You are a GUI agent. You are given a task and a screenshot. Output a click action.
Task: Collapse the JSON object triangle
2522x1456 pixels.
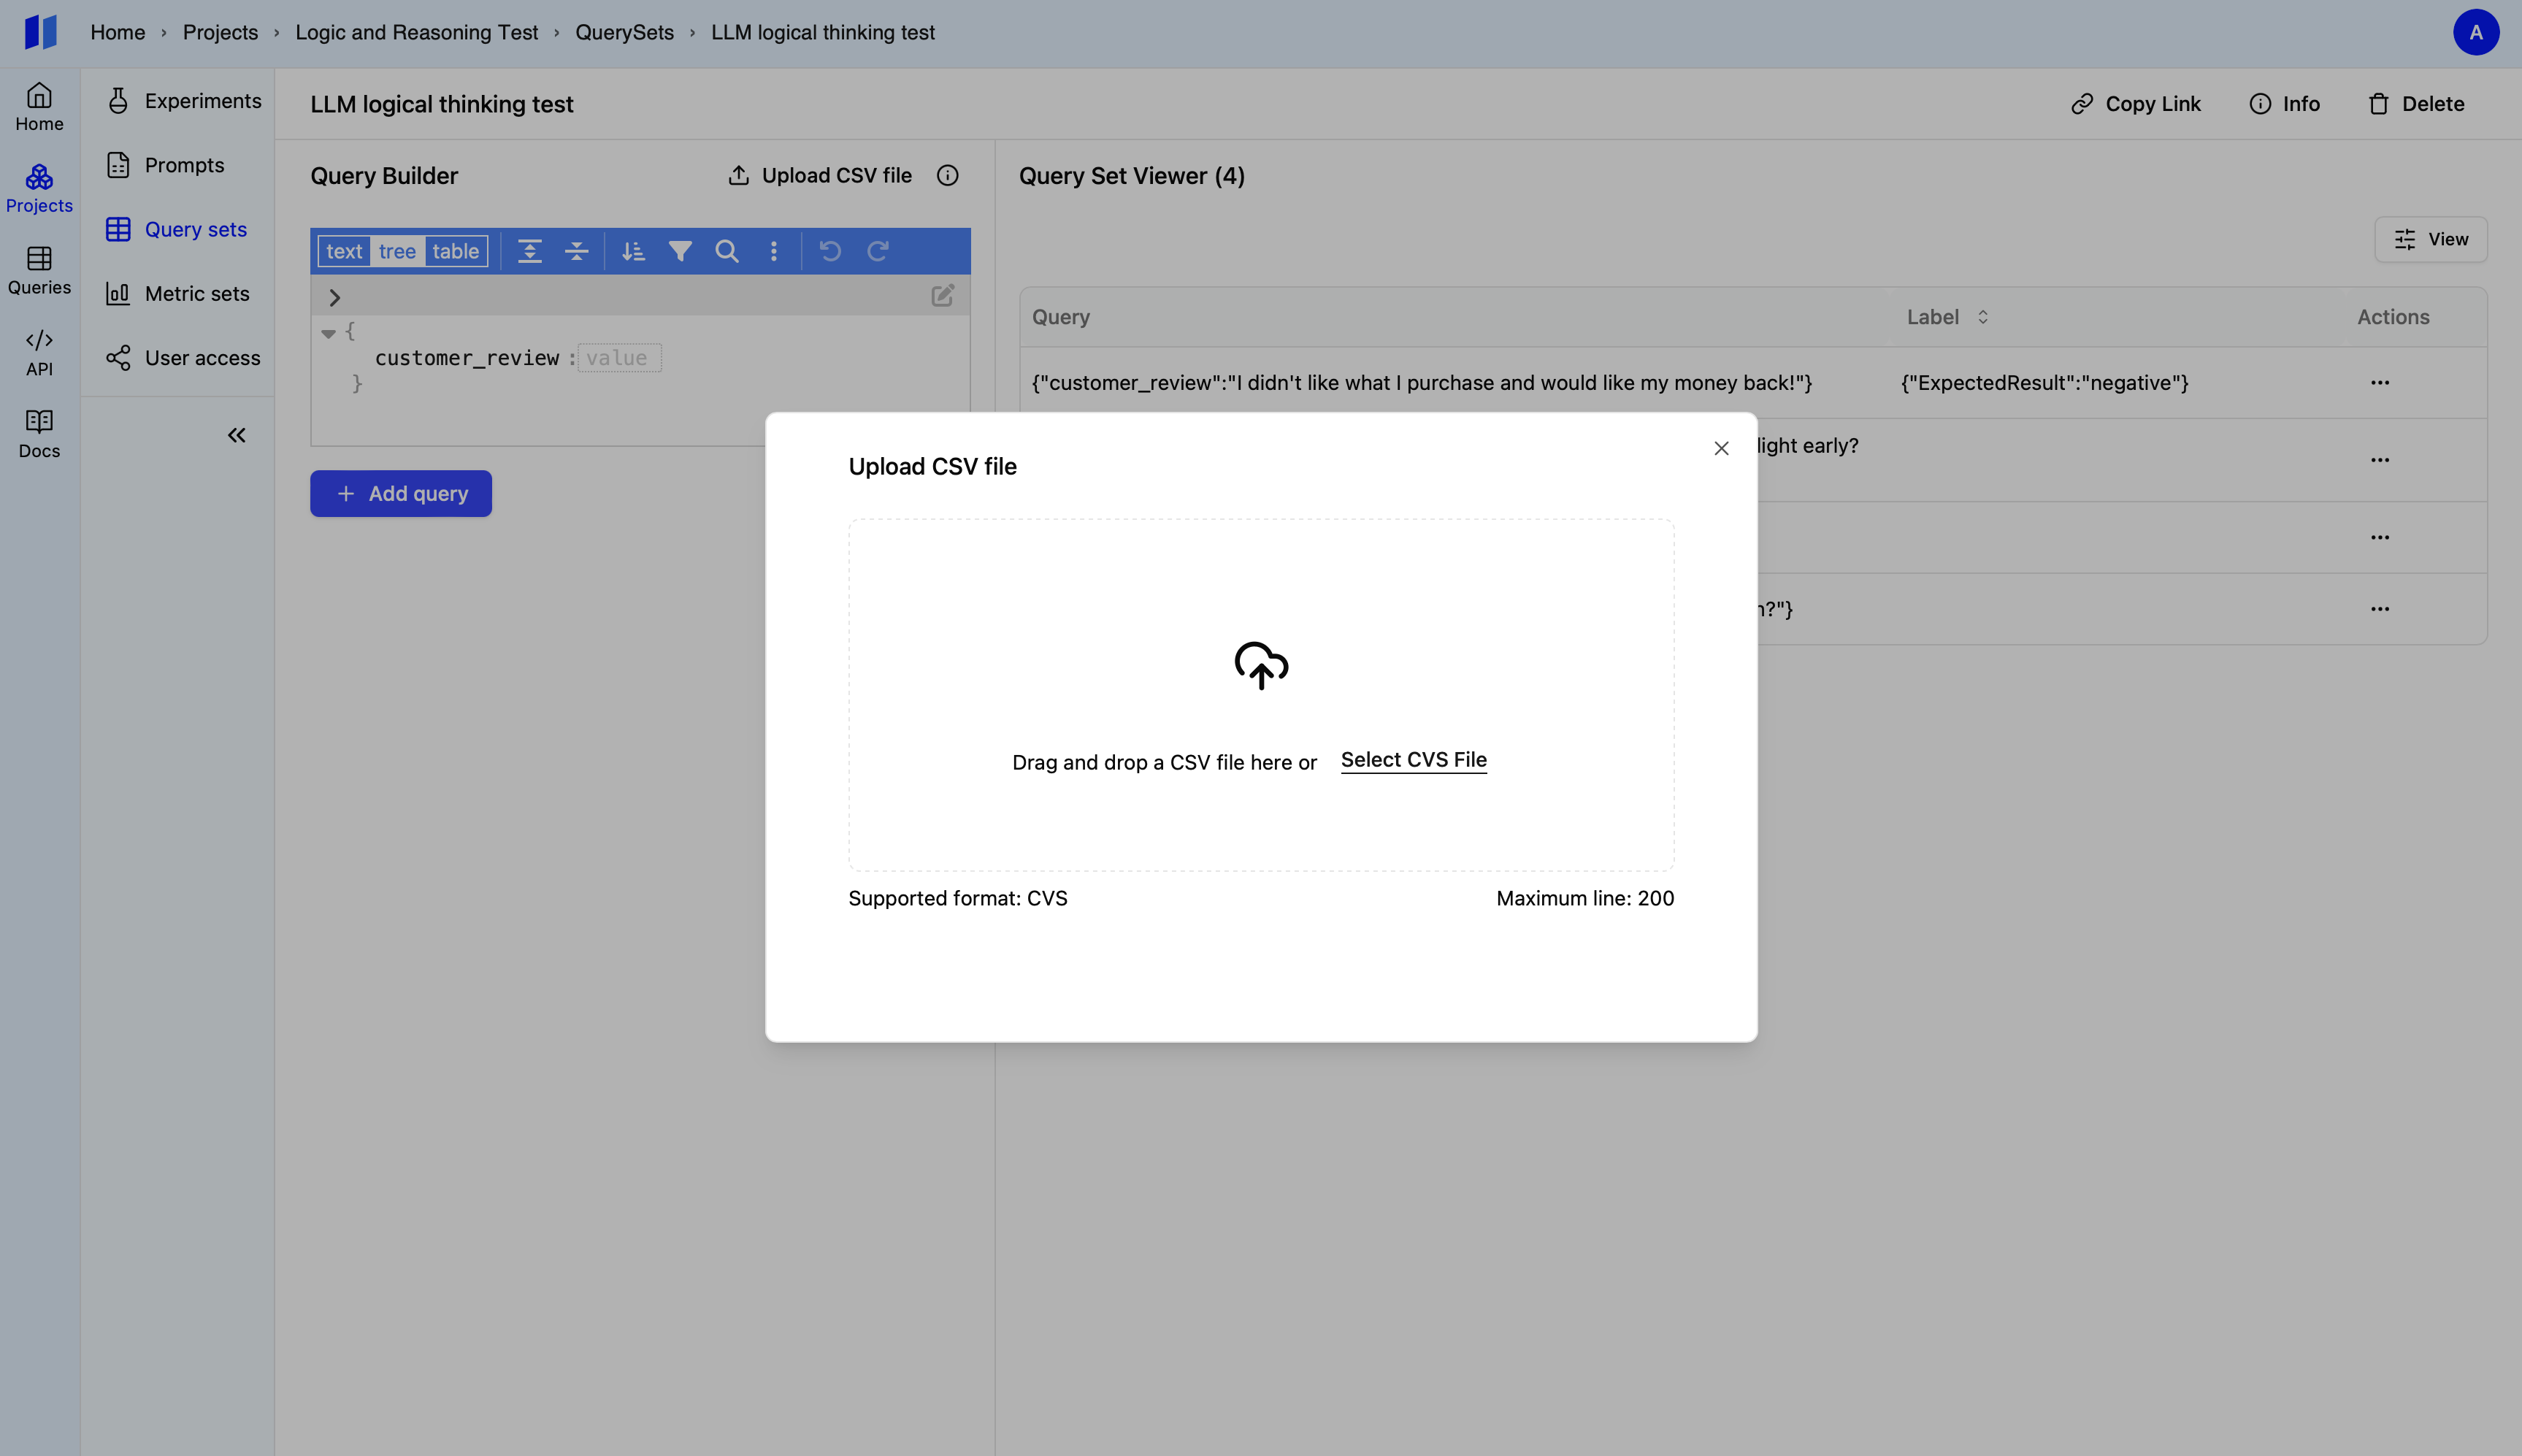point(328,333)
